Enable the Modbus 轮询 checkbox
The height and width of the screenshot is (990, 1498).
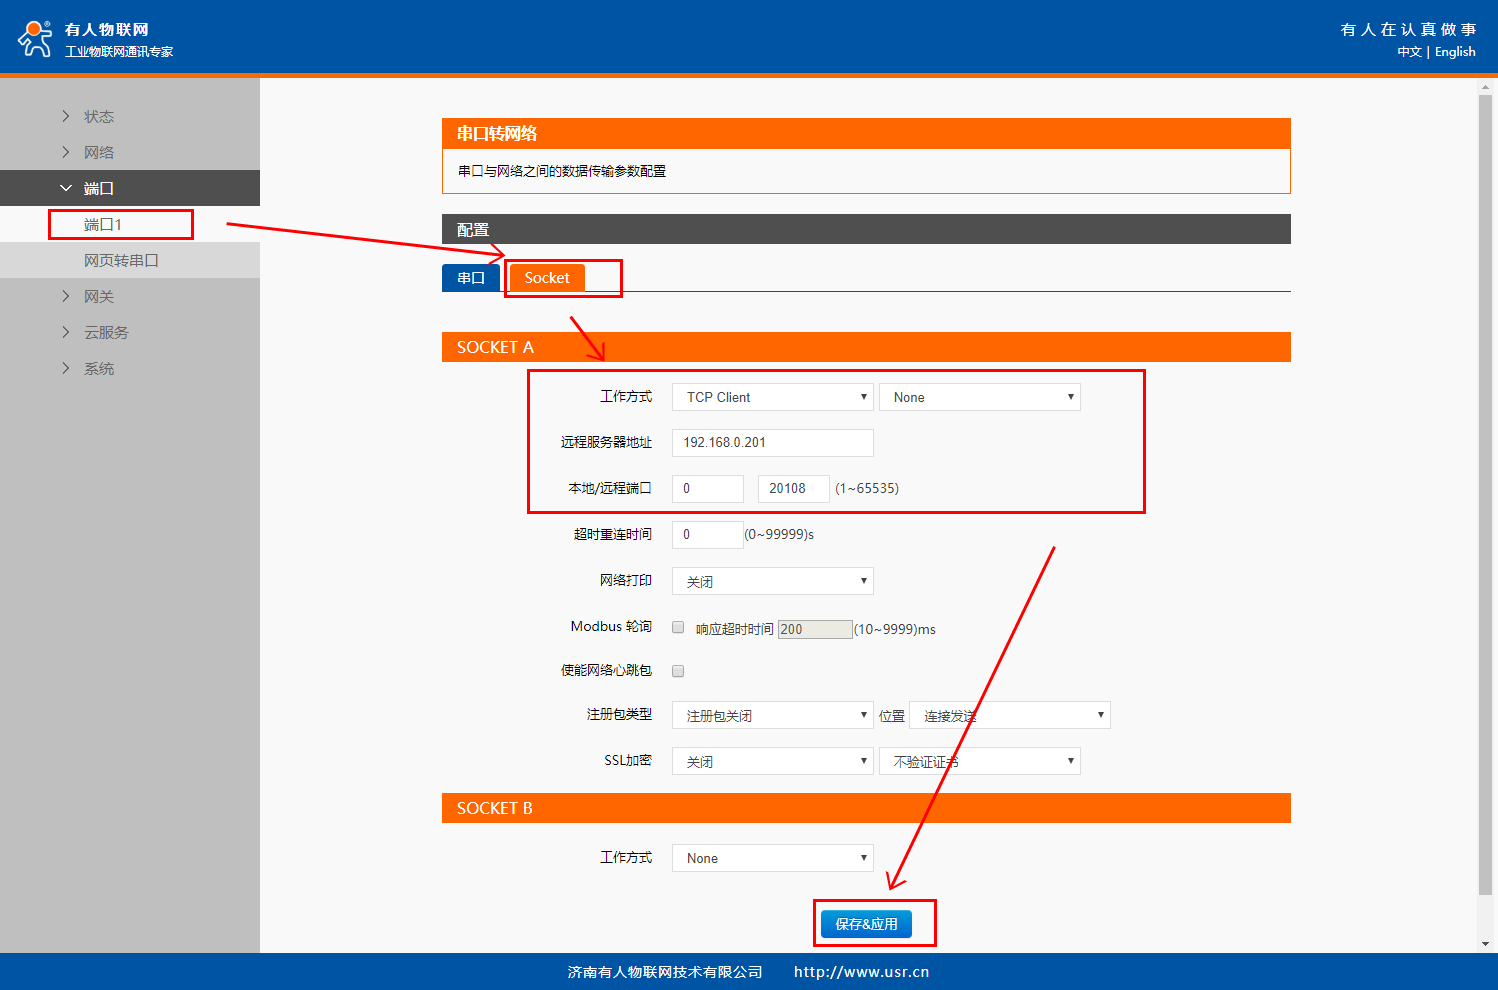click(678, 627)
